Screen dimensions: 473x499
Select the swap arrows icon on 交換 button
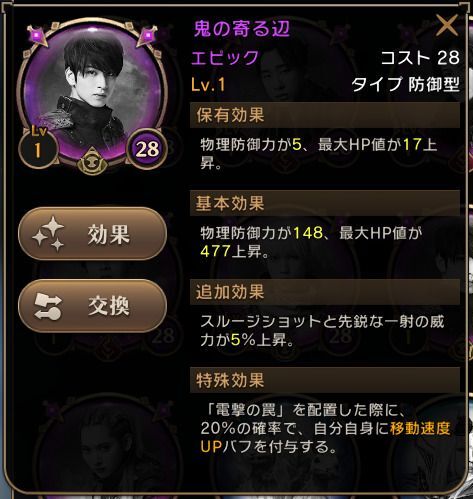[48, 306]
